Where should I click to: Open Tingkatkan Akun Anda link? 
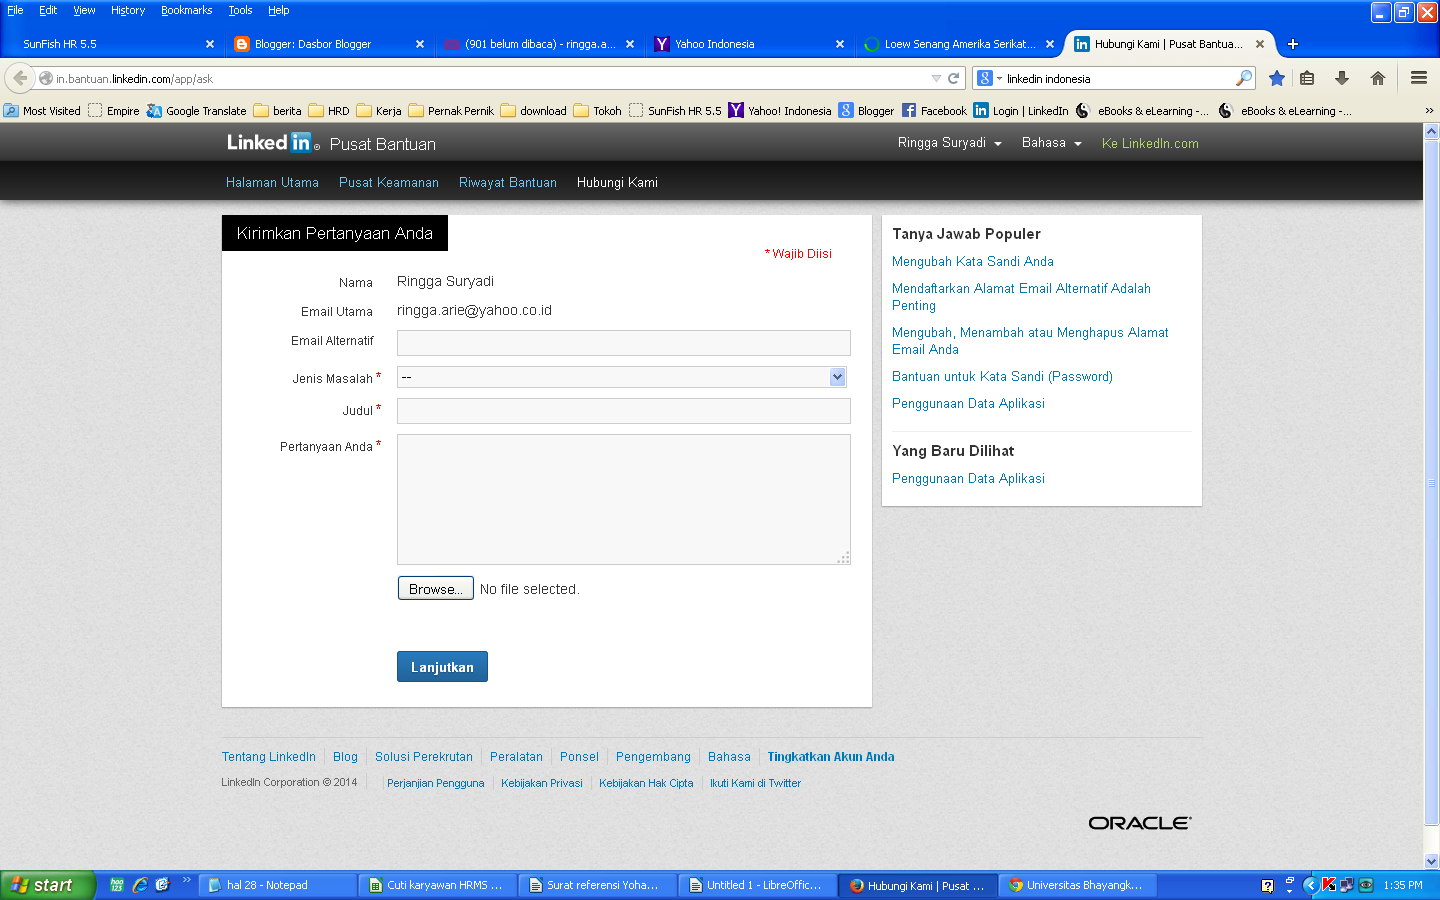click(831, 757)
